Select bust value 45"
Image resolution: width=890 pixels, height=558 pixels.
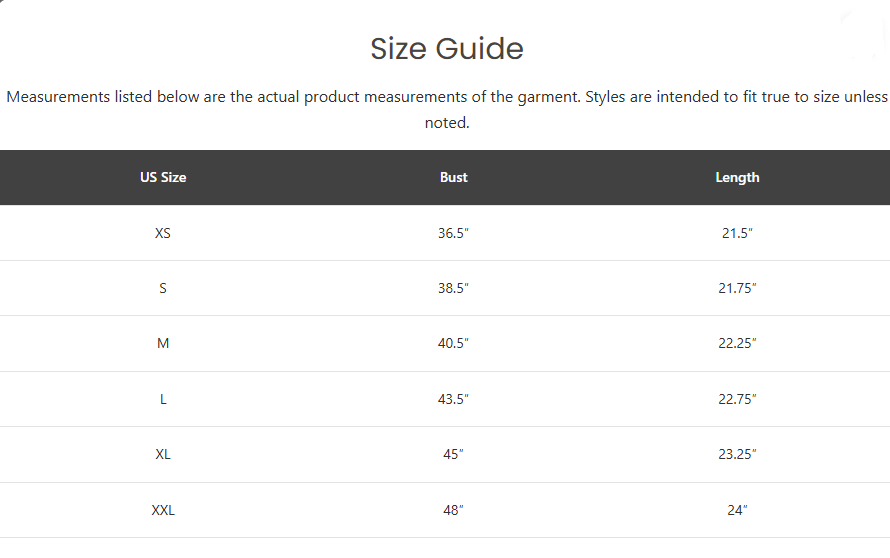tap(454, 454)
